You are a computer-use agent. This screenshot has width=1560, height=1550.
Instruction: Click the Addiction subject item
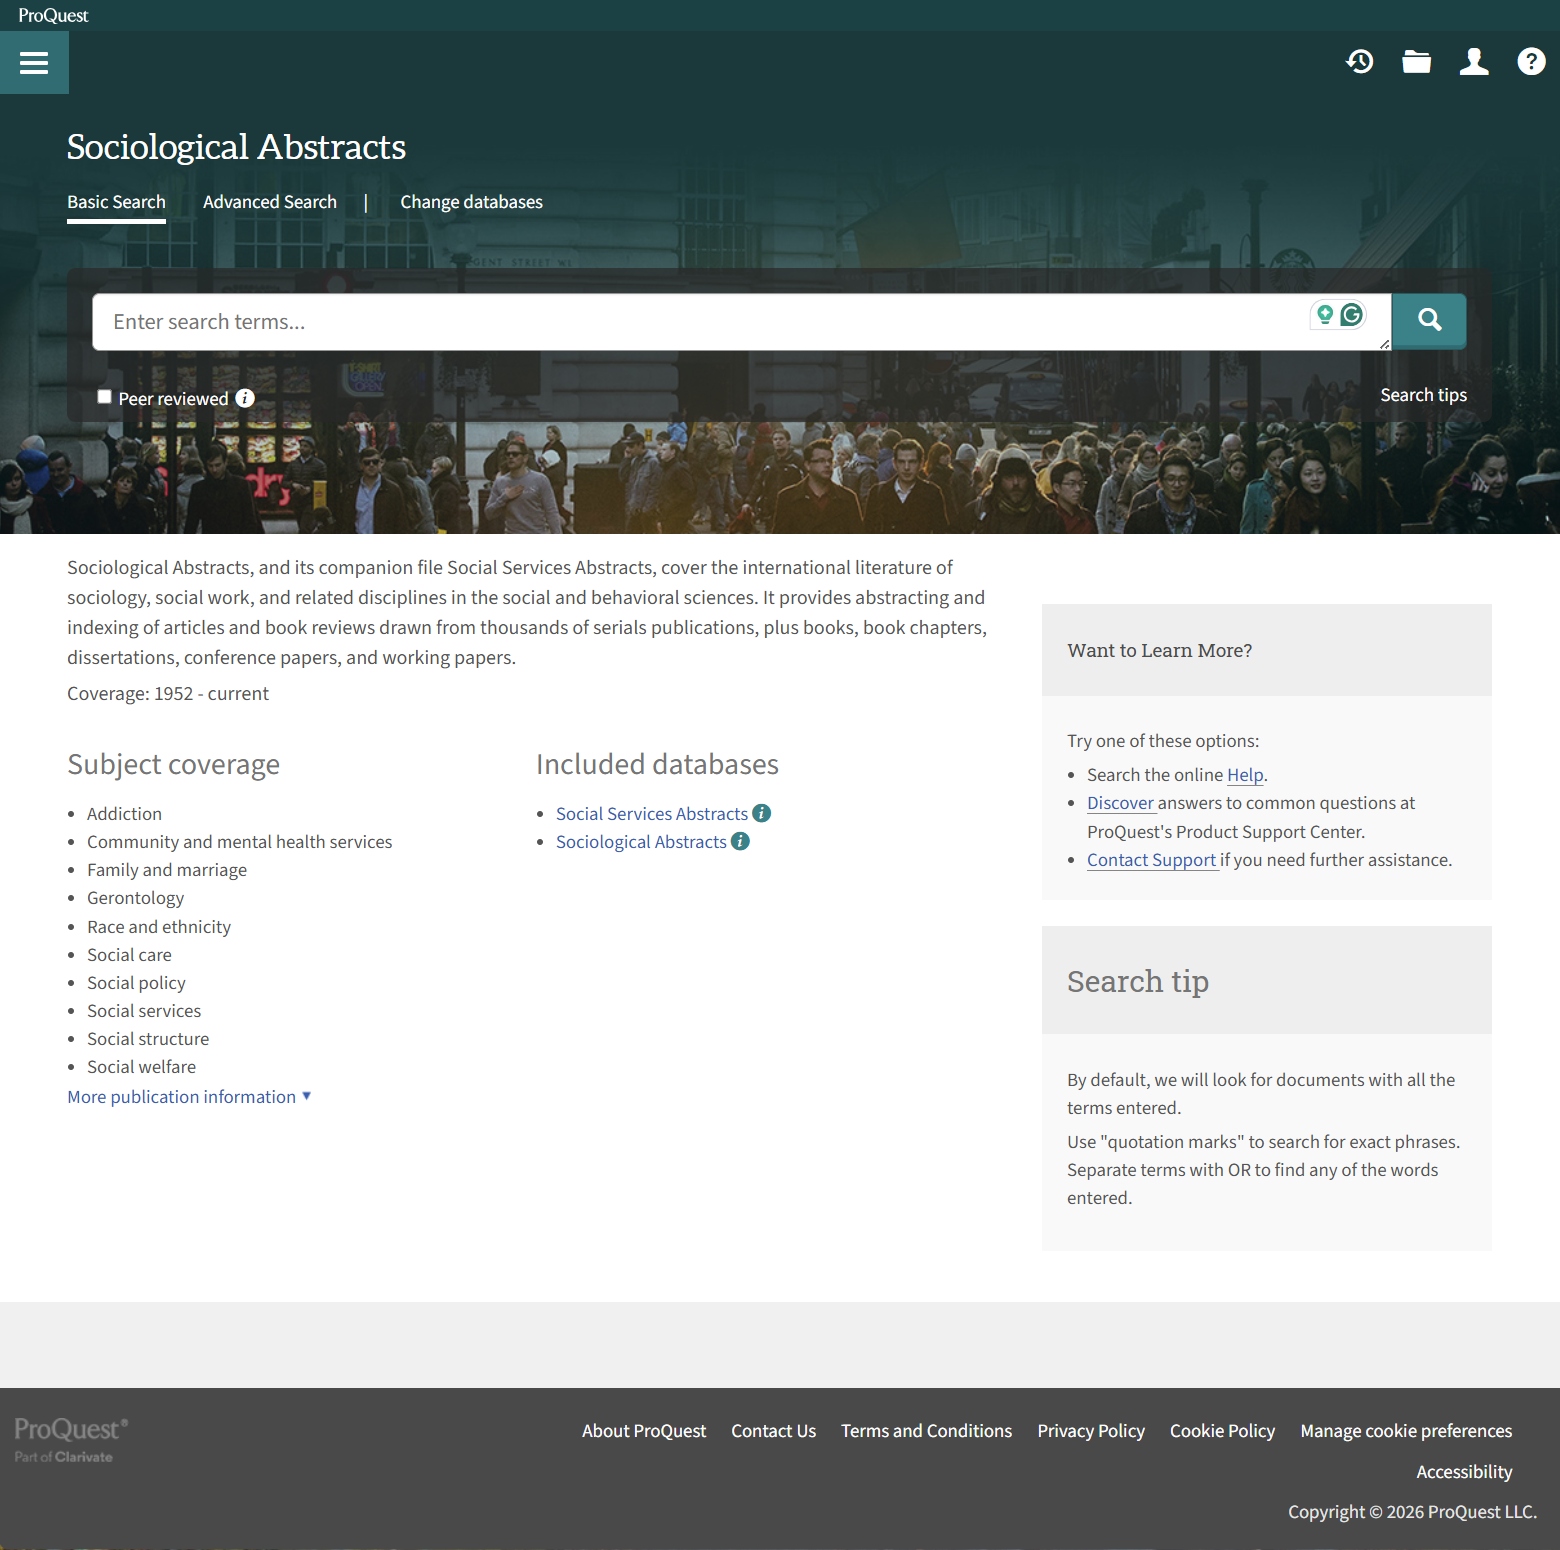[x=124, y=814]
